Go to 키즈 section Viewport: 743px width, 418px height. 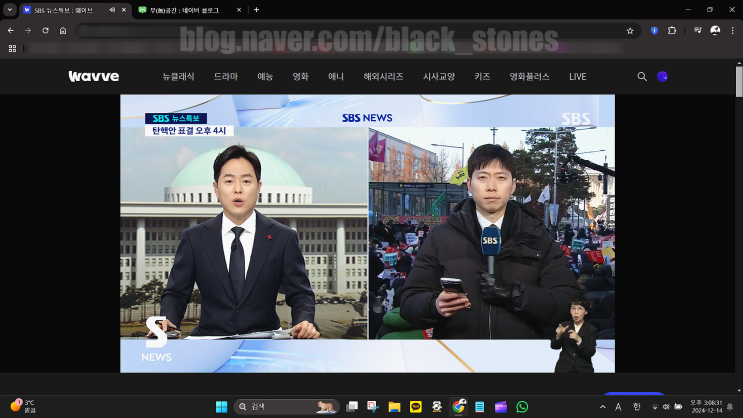pyautogui.click(x=482, y=76)
